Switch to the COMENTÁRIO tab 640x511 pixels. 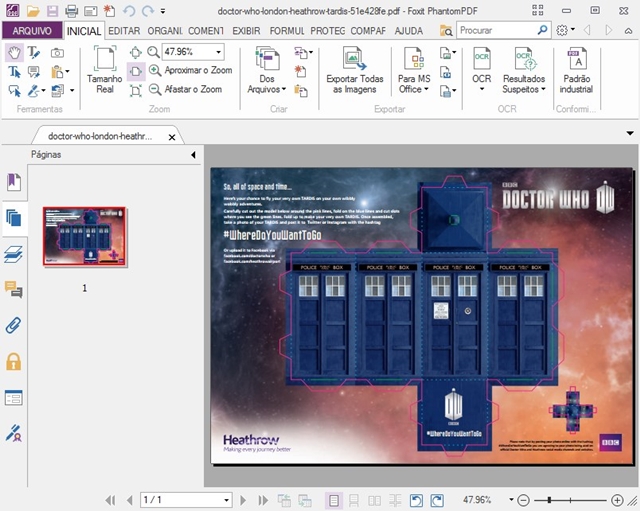click(206, 31)
